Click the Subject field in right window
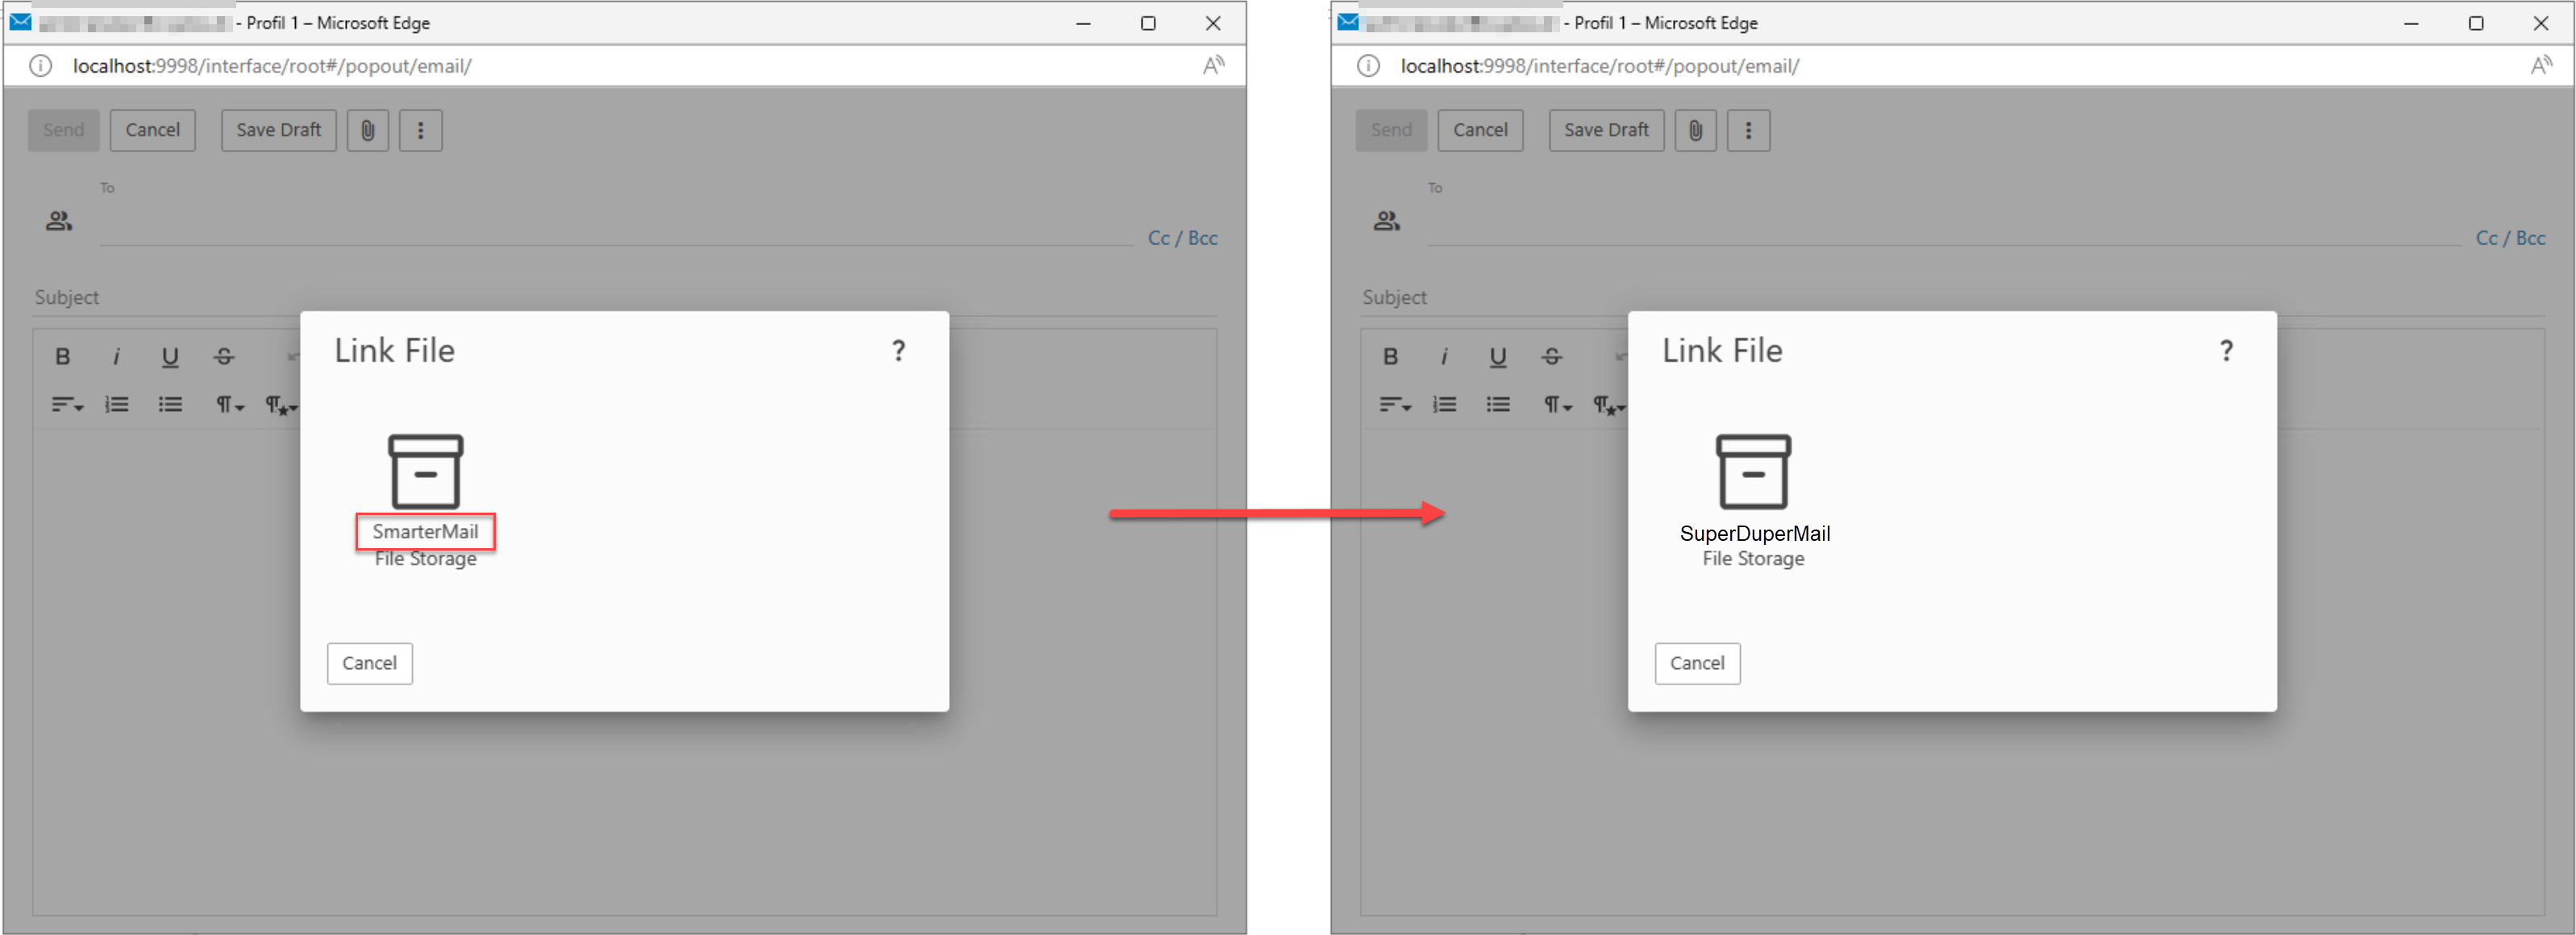The image size is (2576, 935). (1954, 297)
